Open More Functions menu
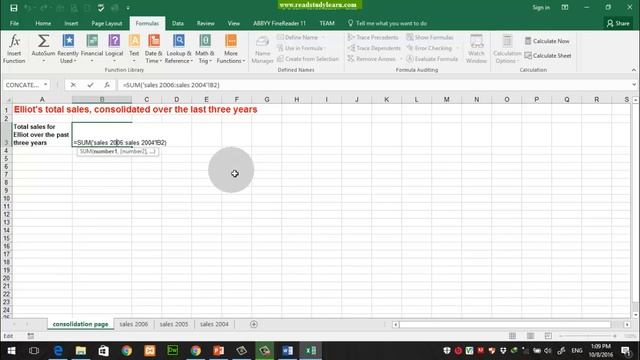640x360 pixels. (x=231, y=49)
